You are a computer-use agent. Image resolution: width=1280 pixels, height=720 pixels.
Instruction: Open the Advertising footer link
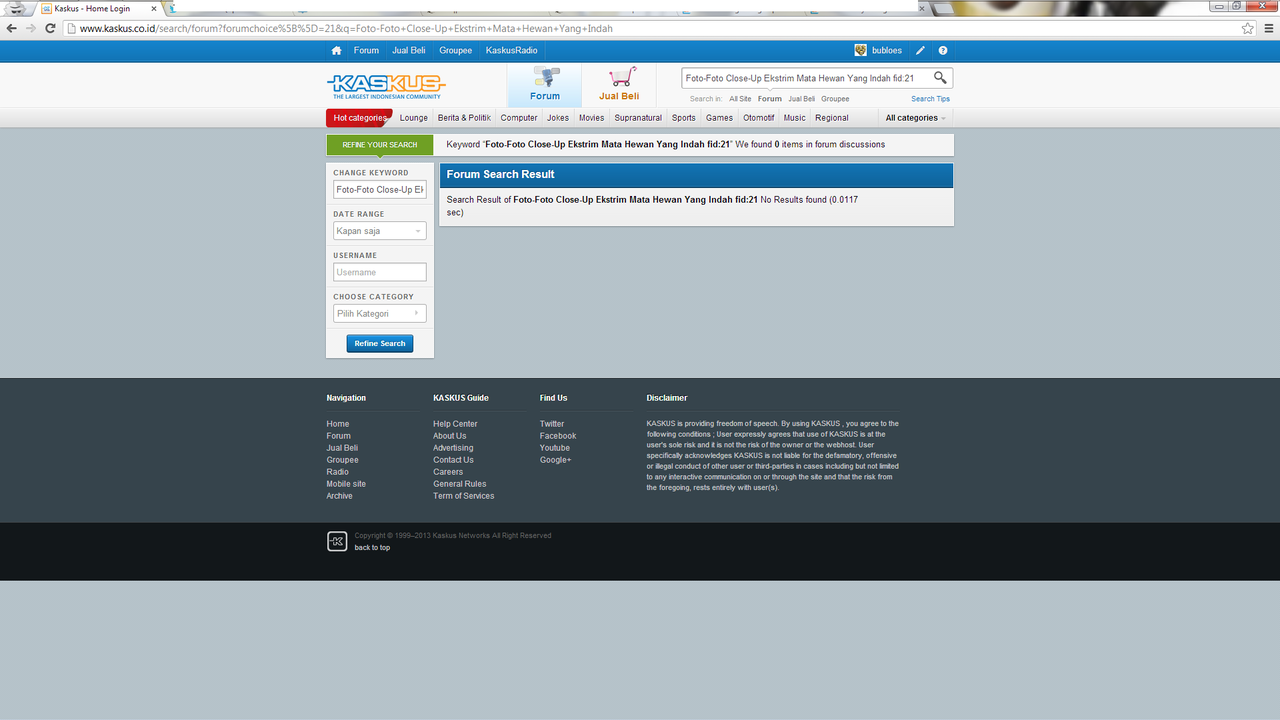[x=453, y=448]
